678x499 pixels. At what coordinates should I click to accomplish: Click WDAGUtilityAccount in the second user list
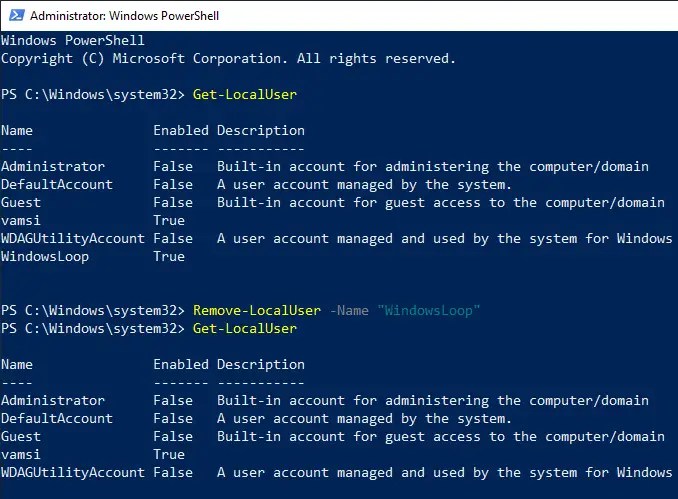tap(72, 472)
